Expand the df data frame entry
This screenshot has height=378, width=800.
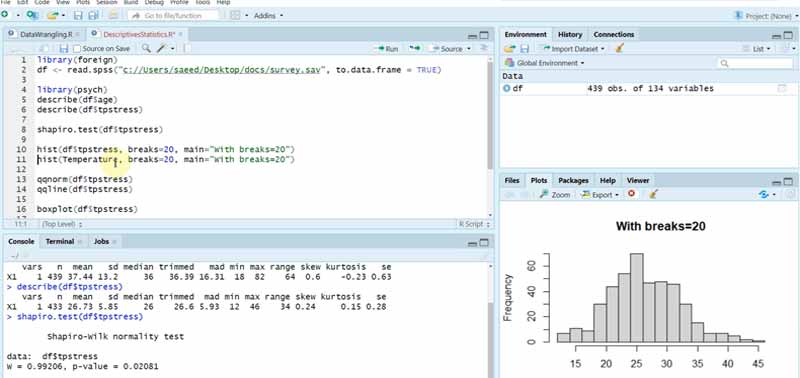pos(507,88)
